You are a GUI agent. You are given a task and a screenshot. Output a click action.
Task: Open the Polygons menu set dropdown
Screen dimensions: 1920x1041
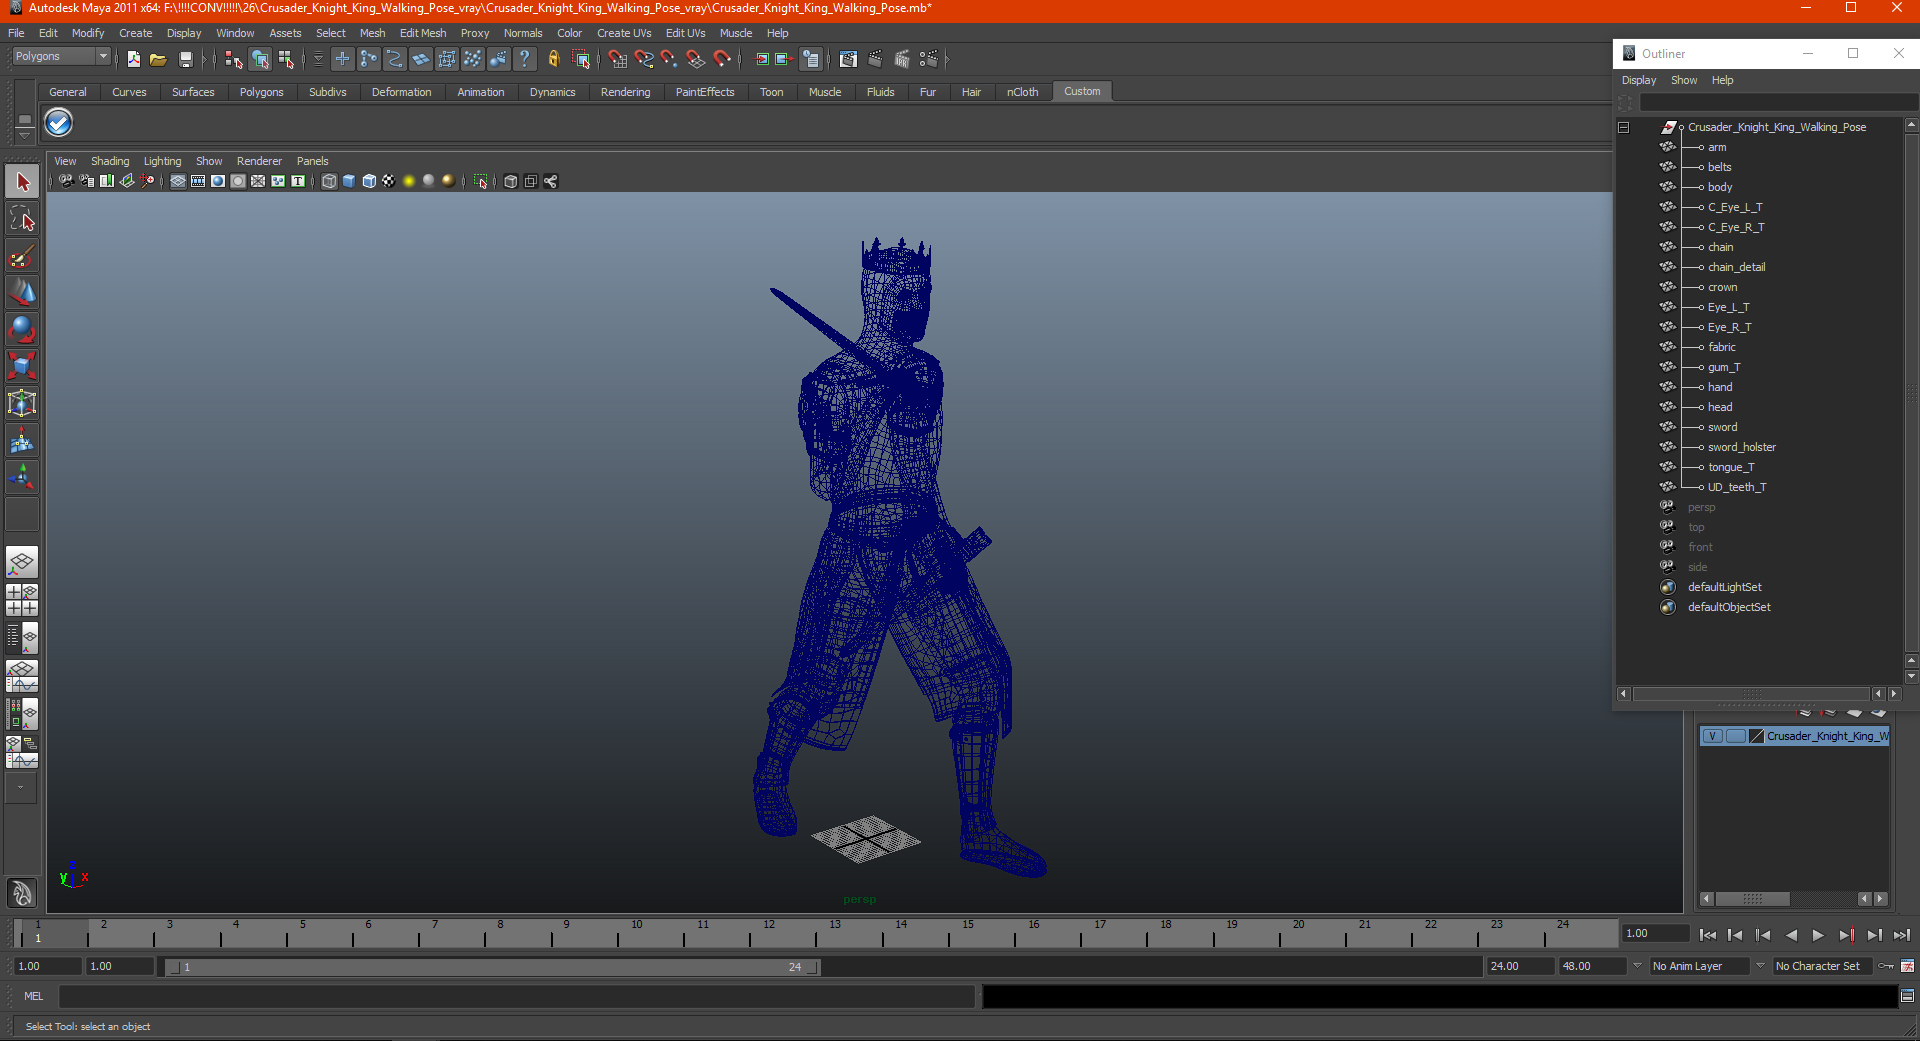[x=61, y=57]
